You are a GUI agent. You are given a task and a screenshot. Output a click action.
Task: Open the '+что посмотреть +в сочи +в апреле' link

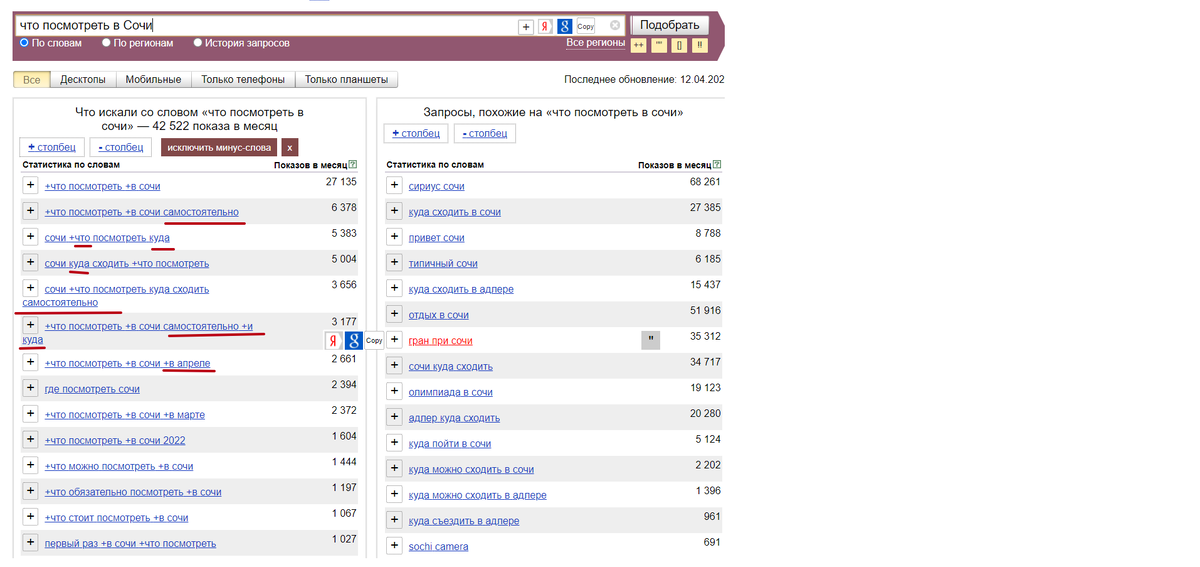[x=128, y=362]
